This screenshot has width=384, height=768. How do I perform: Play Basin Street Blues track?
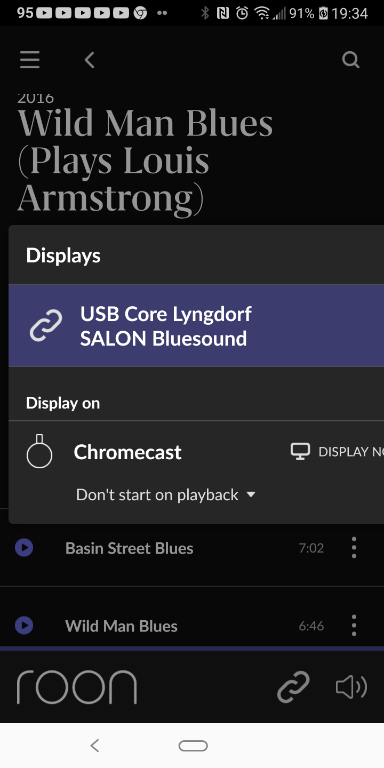24,548
